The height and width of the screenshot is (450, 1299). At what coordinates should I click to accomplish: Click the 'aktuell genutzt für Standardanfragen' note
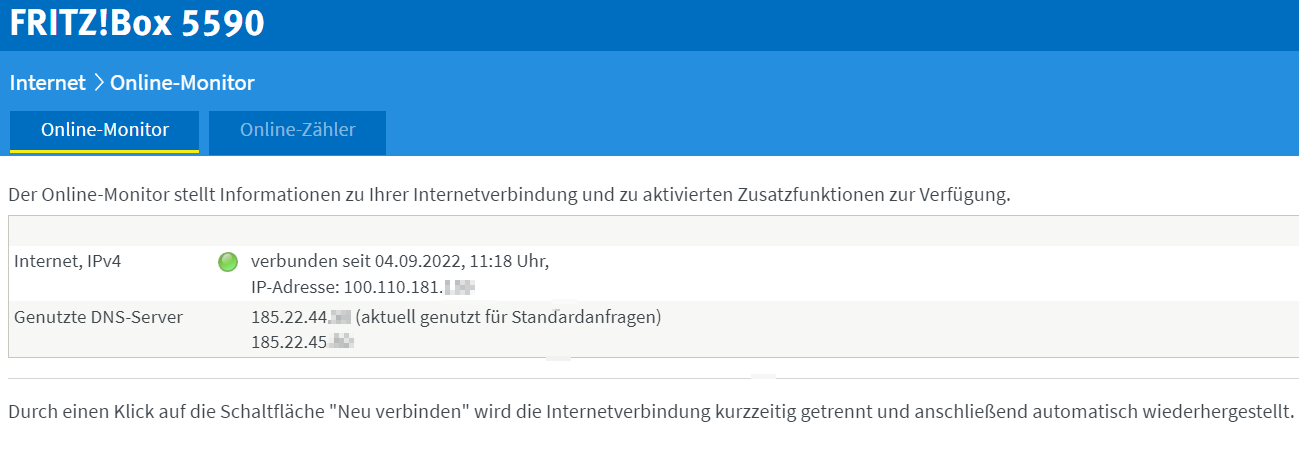[509, 318]
